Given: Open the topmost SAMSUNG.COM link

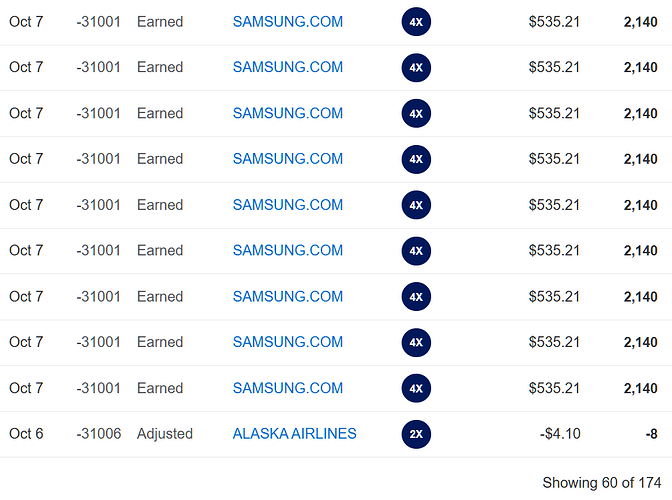Looking at the screenshot, I should [x=287, y=21].
